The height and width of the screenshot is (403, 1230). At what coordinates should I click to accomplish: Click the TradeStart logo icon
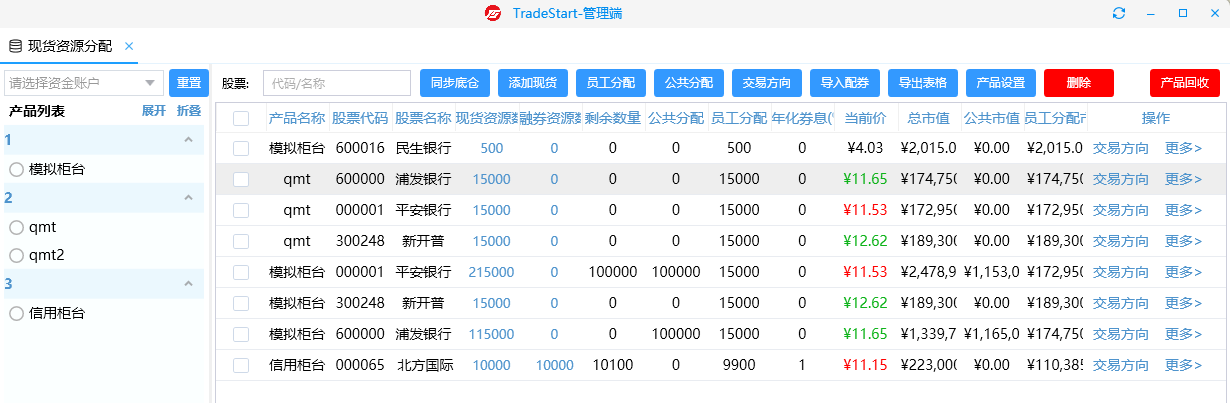click(x=493, y=13)
